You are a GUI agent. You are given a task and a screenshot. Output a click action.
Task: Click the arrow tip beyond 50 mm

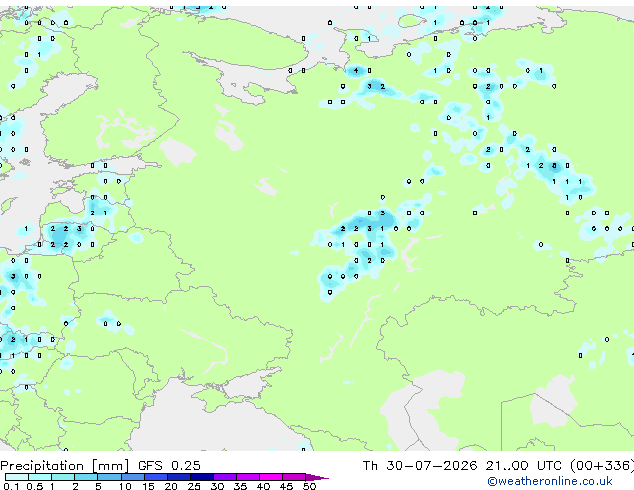click(317, 477)
